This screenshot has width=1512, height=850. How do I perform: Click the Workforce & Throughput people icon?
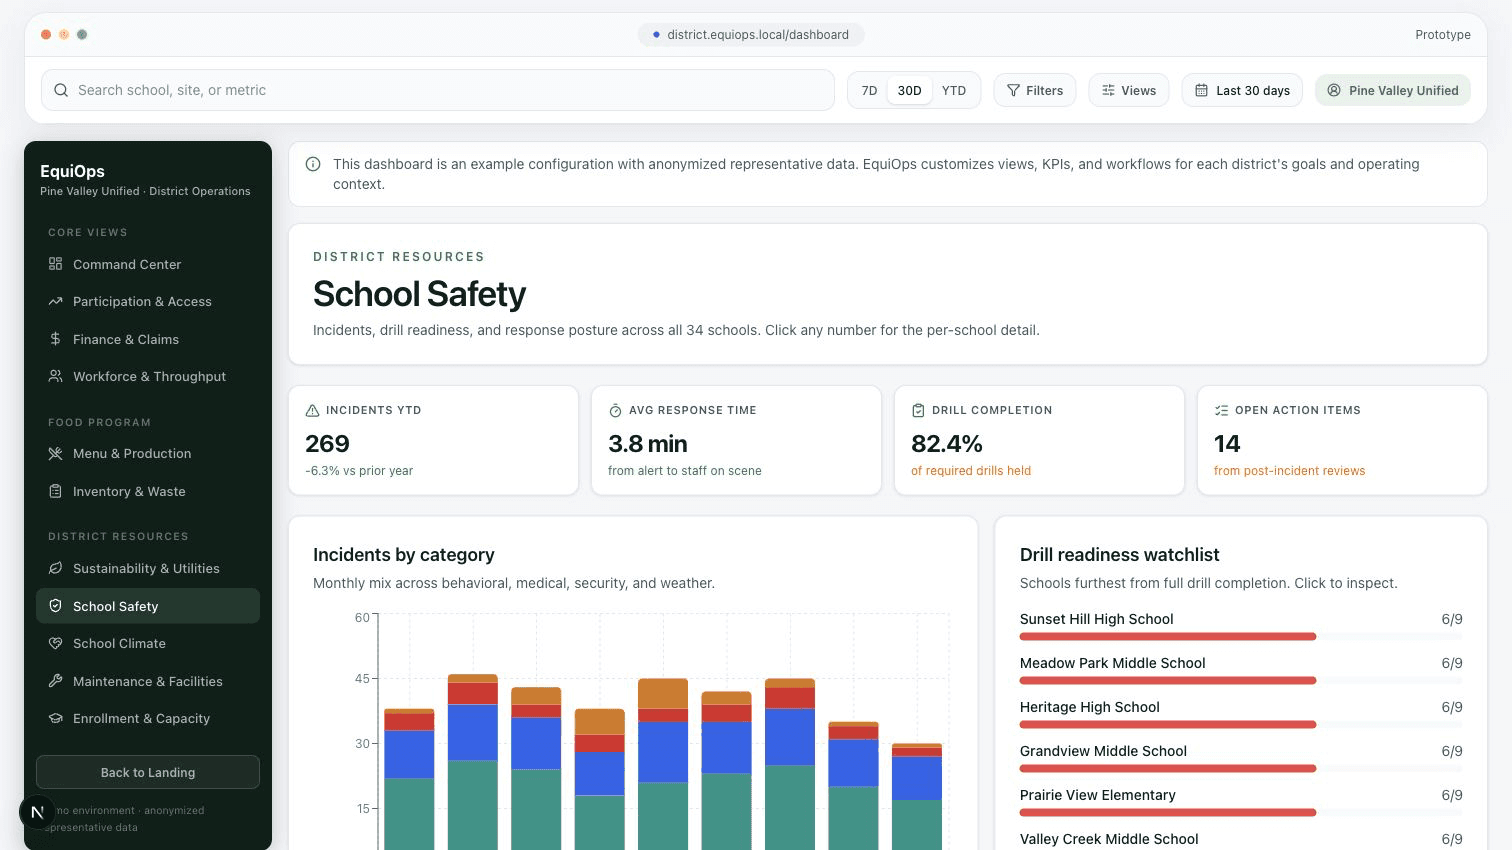[x=55, y=376]
